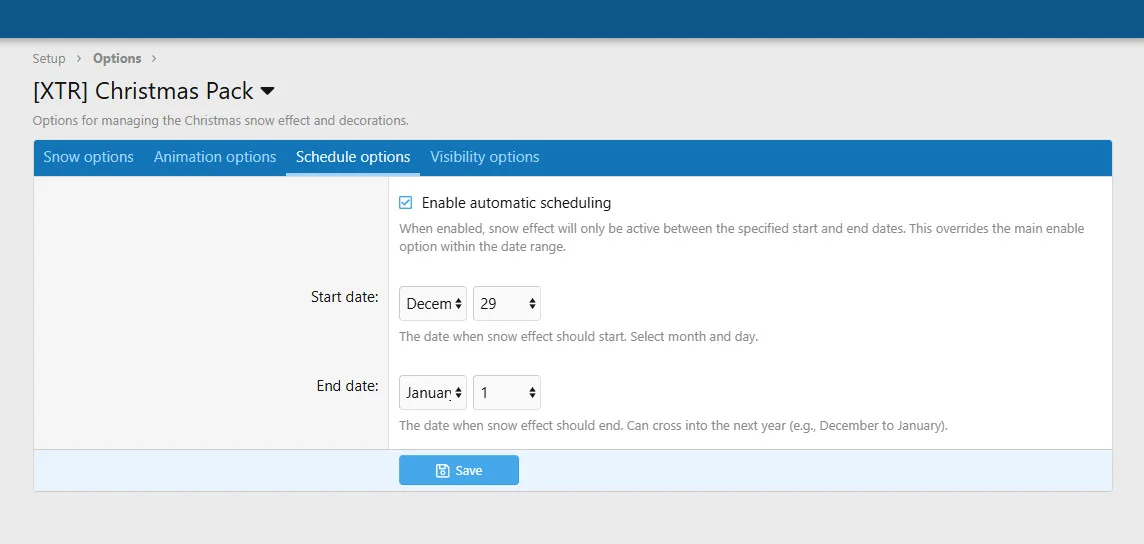This screenshot has width=1144, height=544.
Task: Open the Start date month dropdown
Action: pyautogui.click(x=433, y=303)
